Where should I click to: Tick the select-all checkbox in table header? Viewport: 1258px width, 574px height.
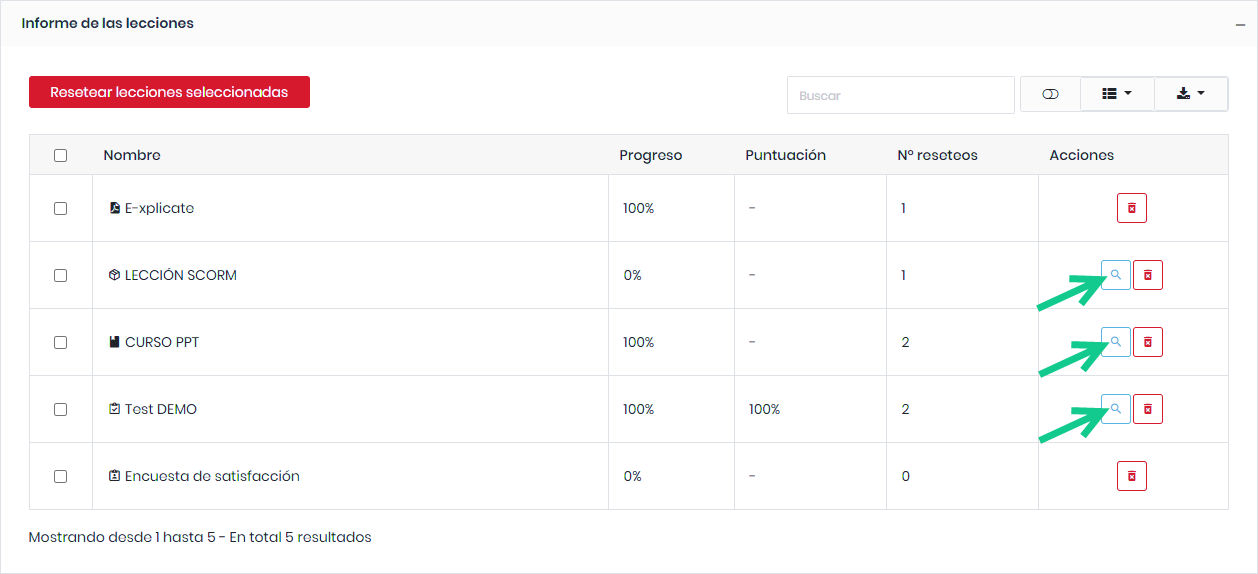[x=60, y=155]
